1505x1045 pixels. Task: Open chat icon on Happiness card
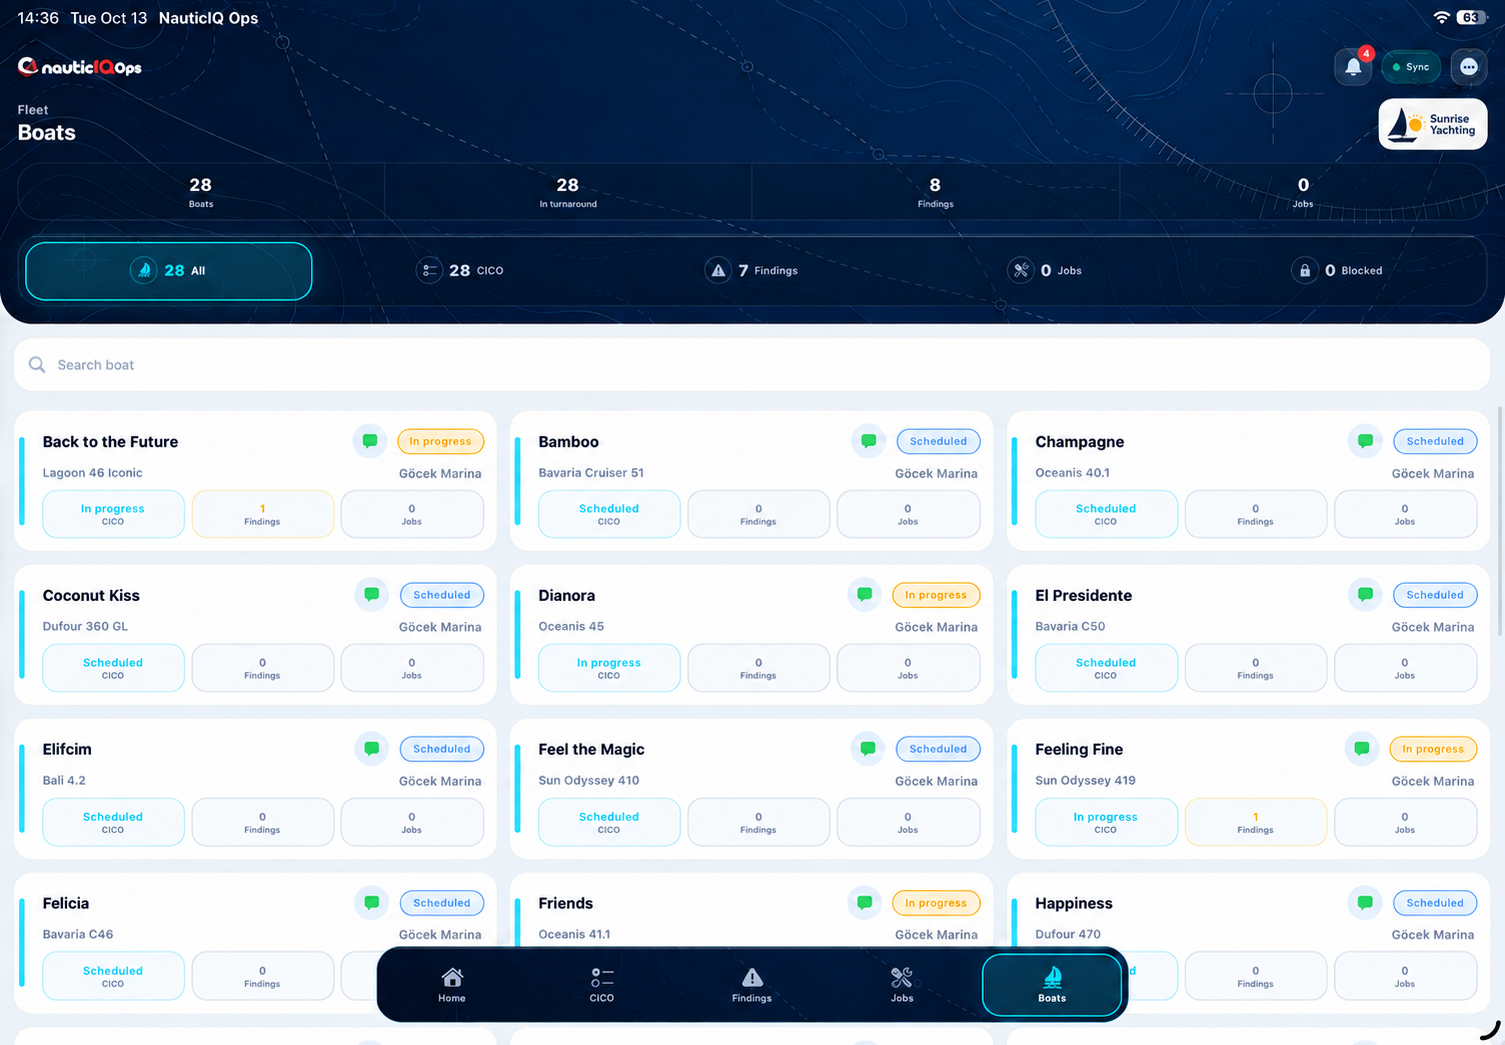[x=1364, y=903]
